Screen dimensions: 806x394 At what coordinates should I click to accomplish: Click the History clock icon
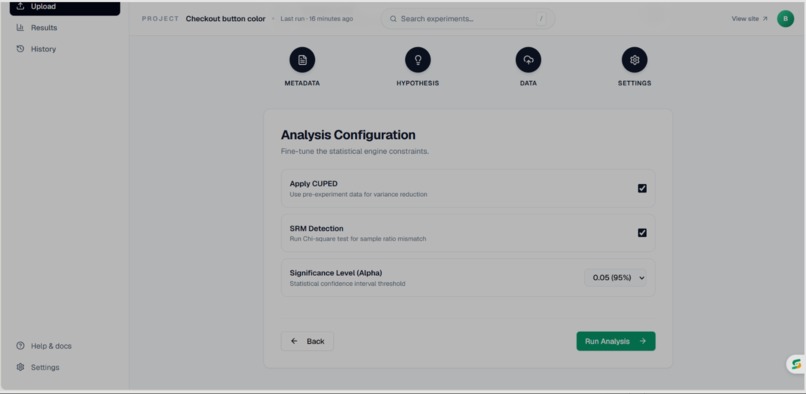click(x=20, y=49)
